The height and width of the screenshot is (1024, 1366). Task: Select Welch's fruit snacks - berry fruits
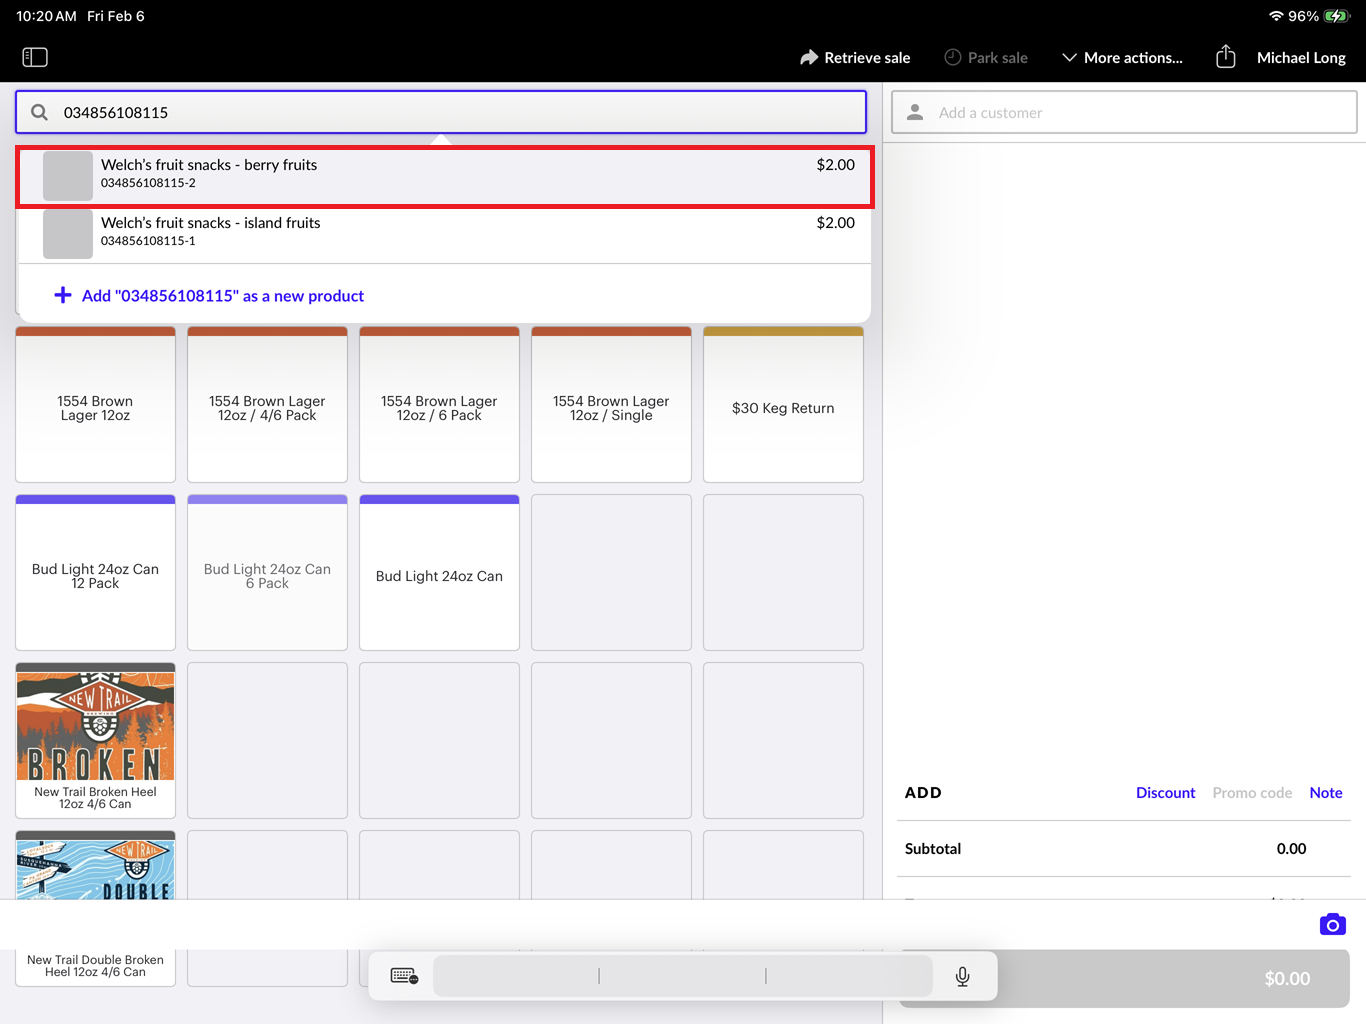point(445,177)
